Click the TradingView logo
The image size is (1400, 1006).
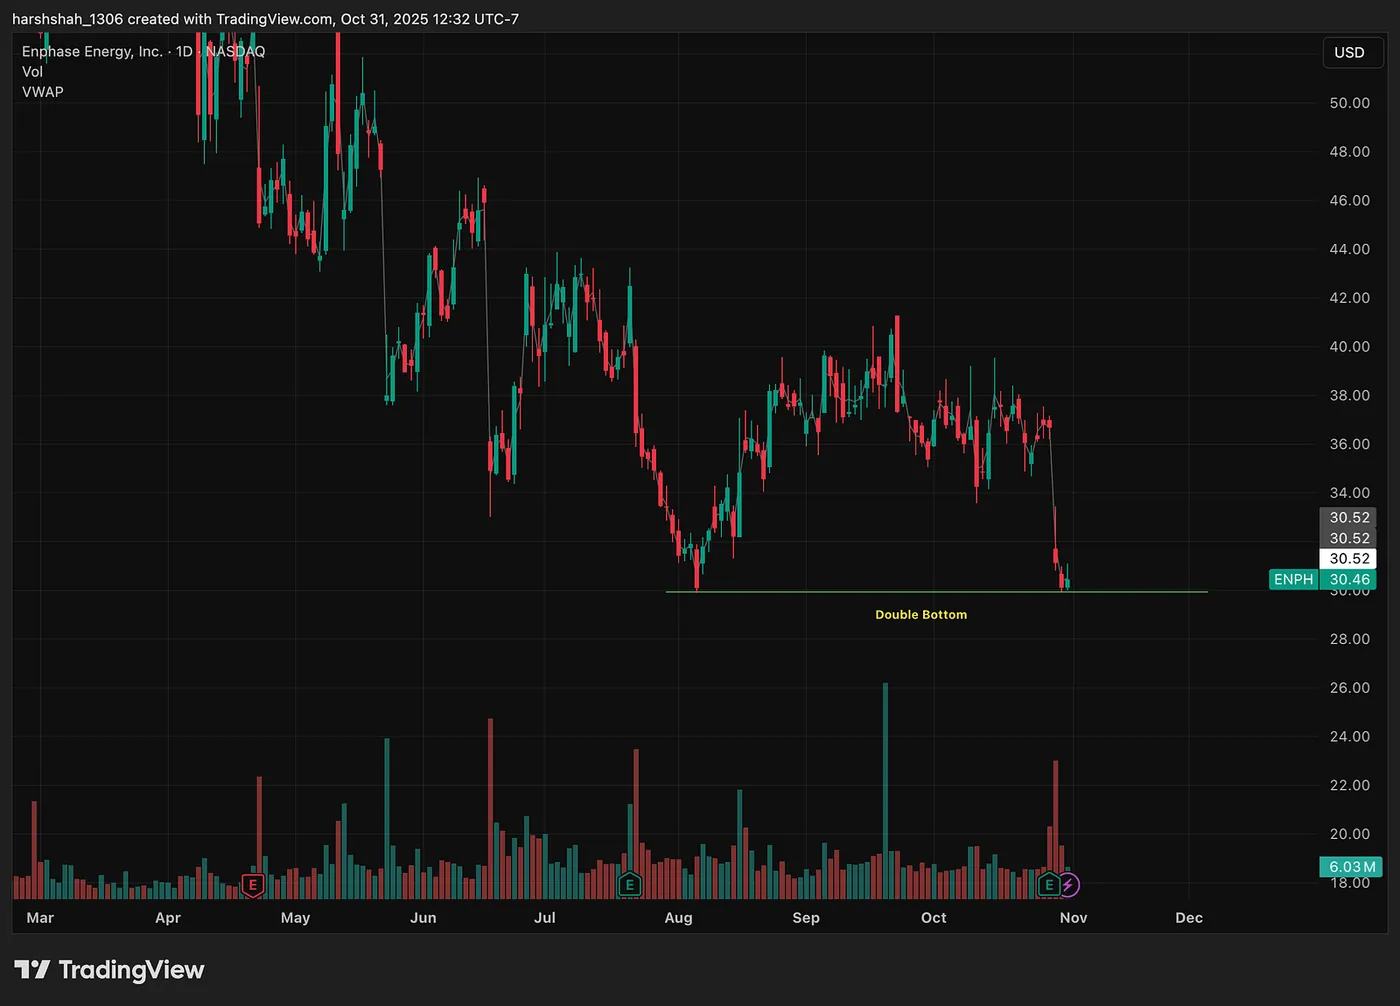[x=109, y=969]
